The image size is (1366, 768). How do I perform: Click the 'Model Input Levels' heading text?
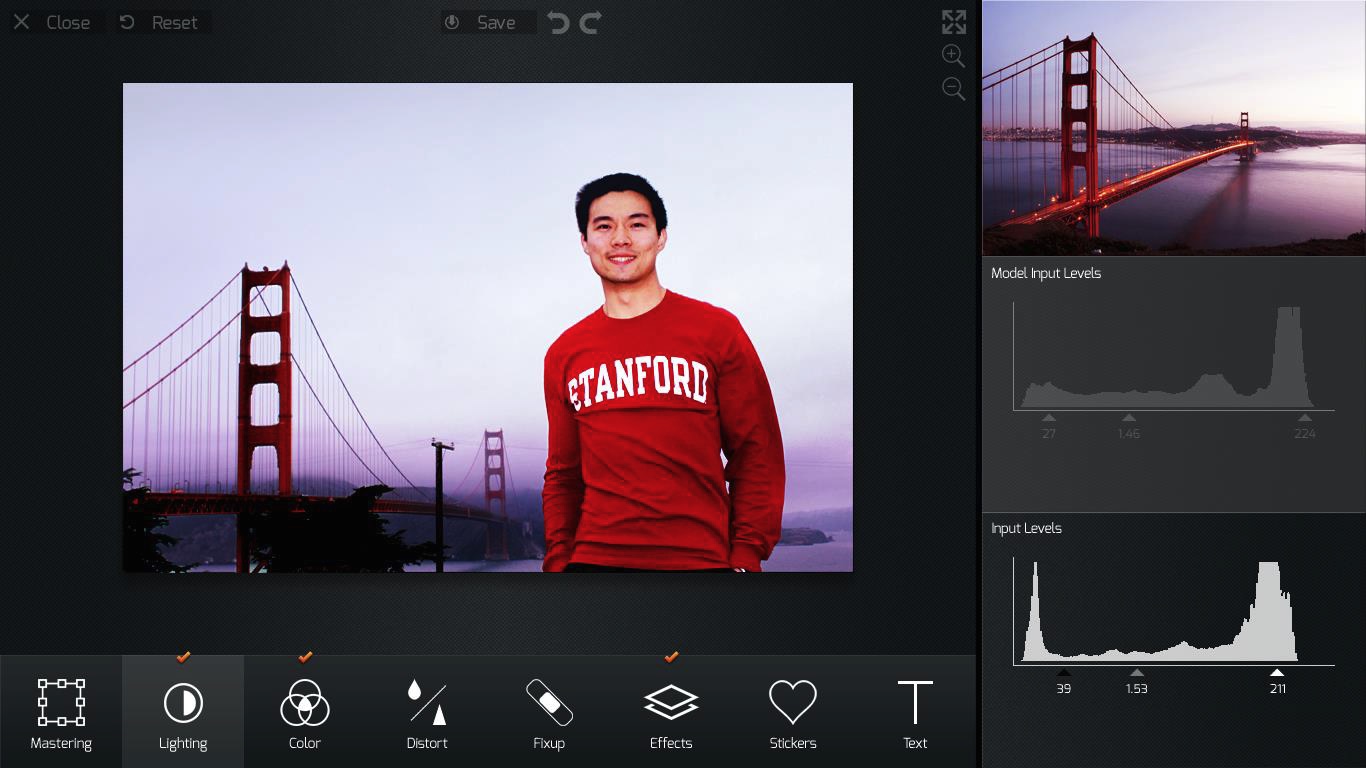pos(1046,273)
